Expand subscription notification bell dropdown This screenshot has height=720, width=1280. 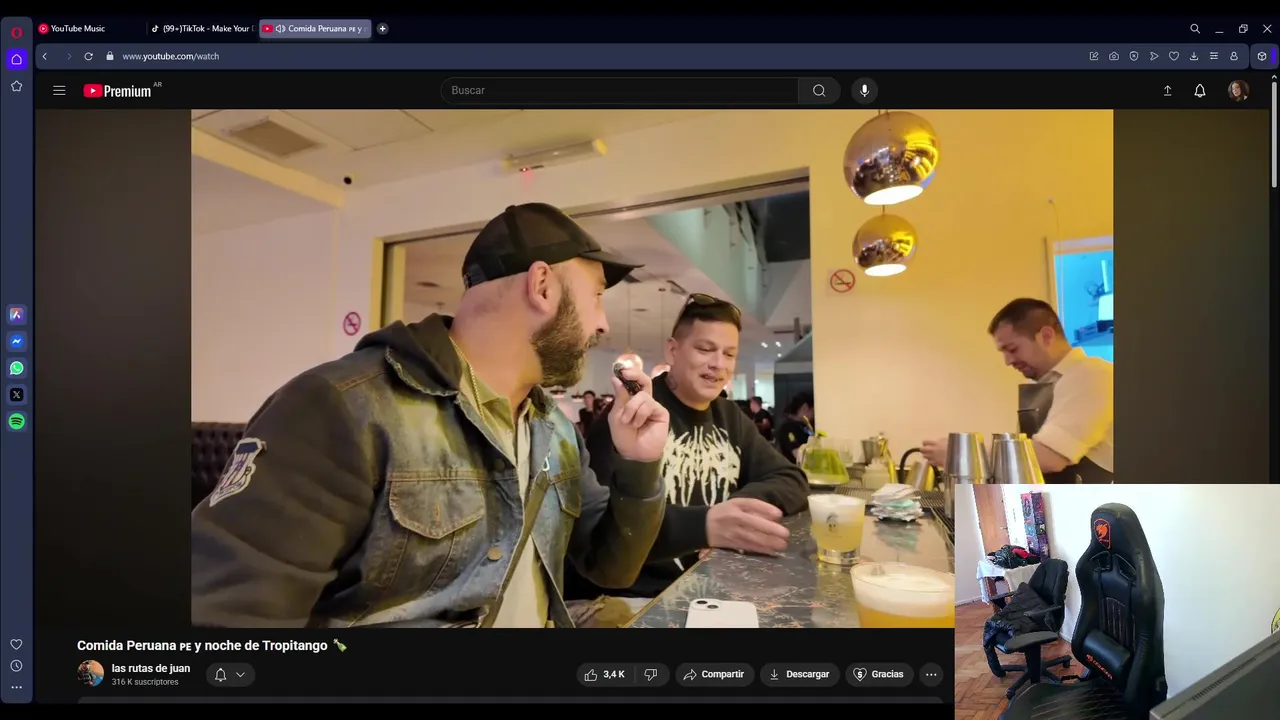point(230,675)
